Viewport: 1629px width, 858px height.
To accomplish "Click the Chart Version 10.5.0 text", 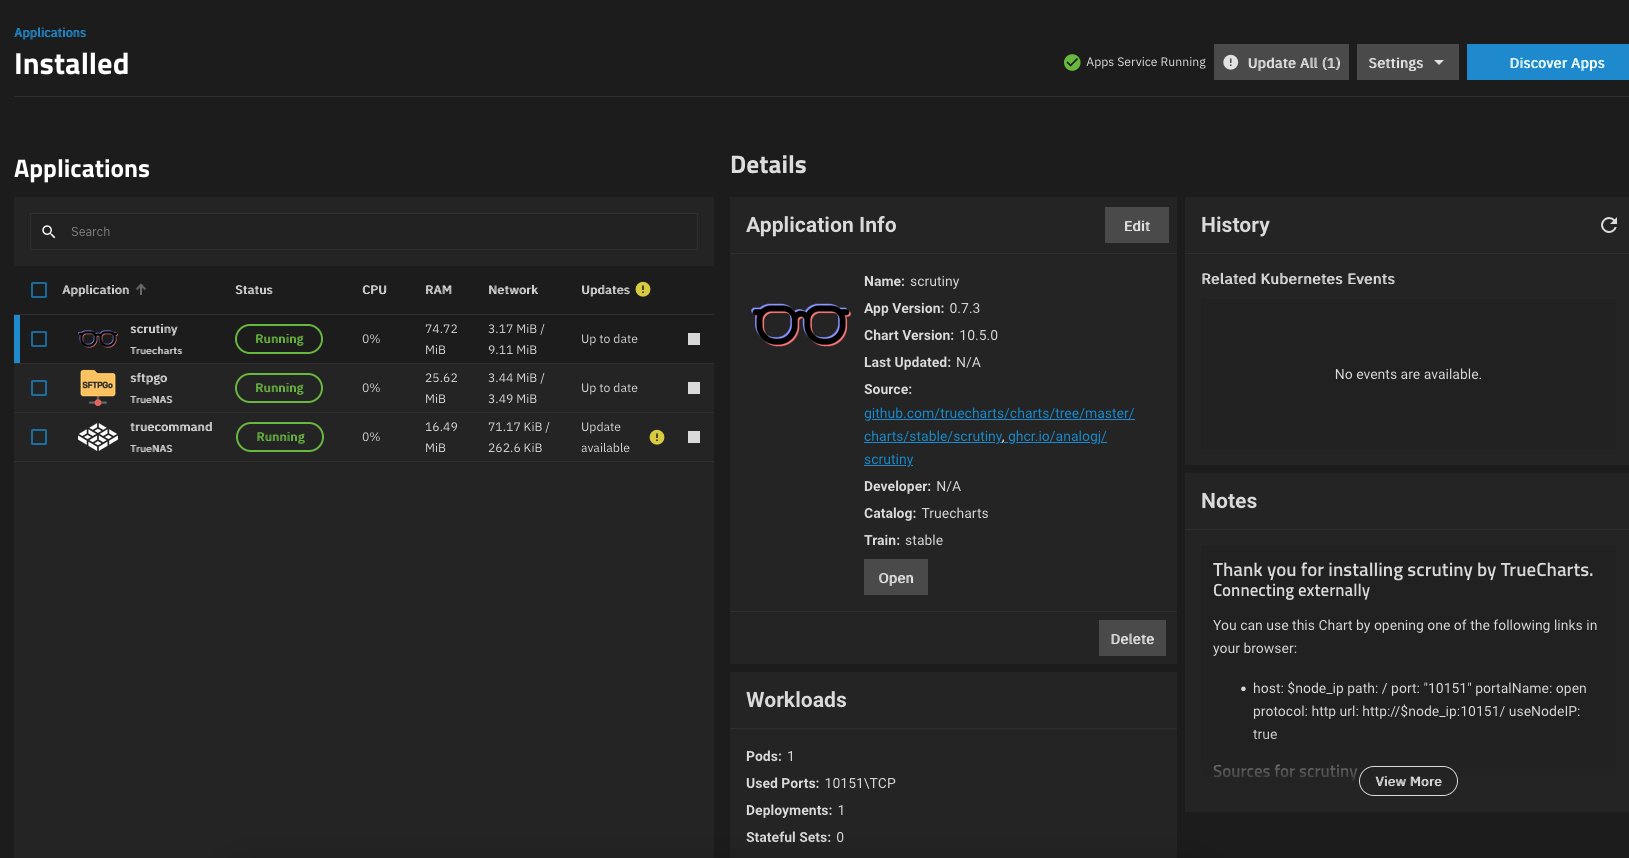I will coord(931,335).
